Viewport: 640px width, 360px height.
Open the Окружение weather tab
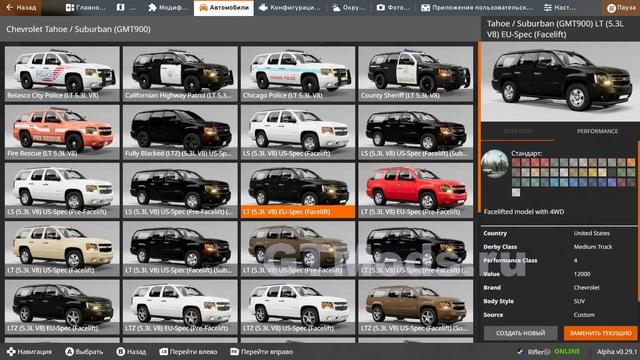click(348, 7)
